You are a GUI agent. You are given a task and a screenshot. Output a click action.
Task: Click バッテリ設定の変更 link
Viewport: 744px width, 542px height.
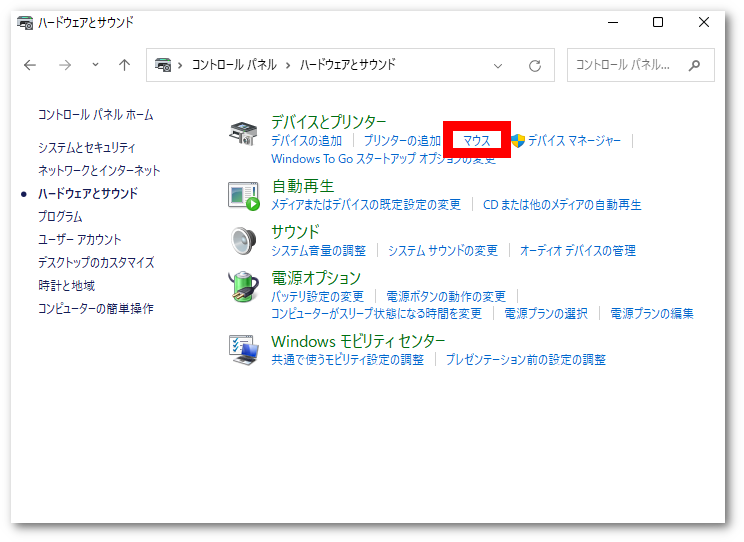317,297
